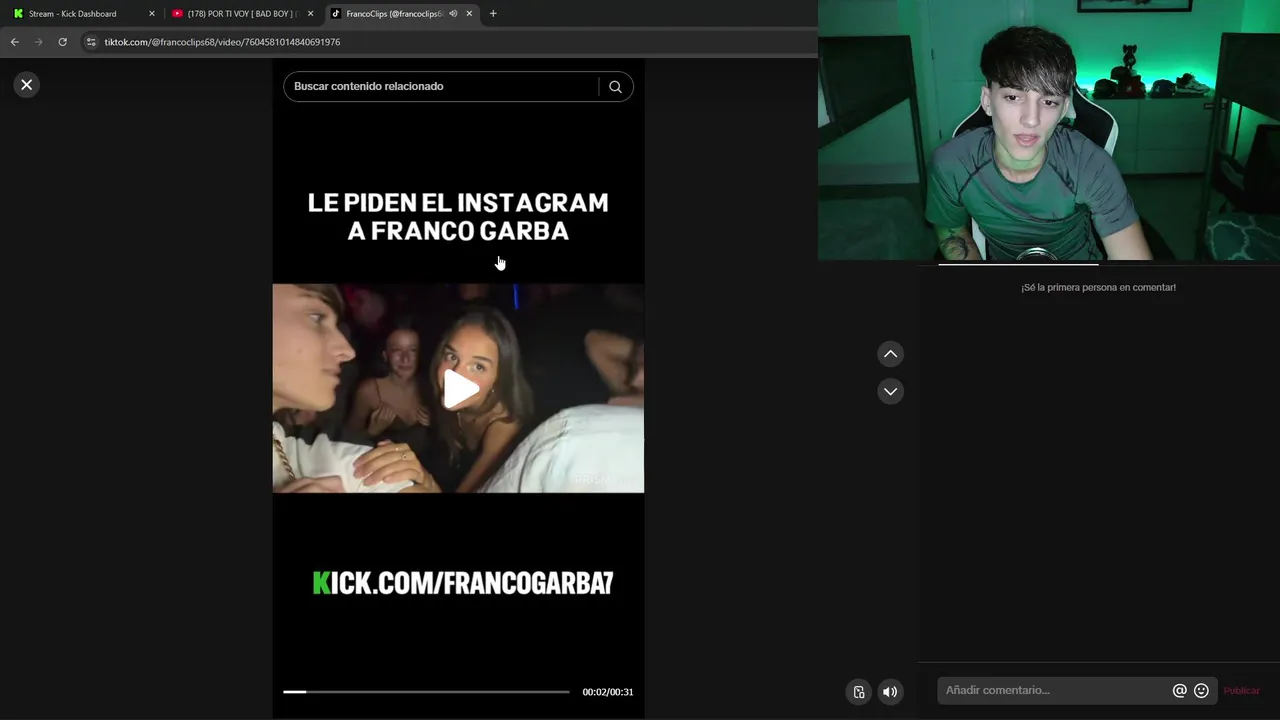Close the Kick Dashboard tab
1280x720 pixels.
click(152, 14)
